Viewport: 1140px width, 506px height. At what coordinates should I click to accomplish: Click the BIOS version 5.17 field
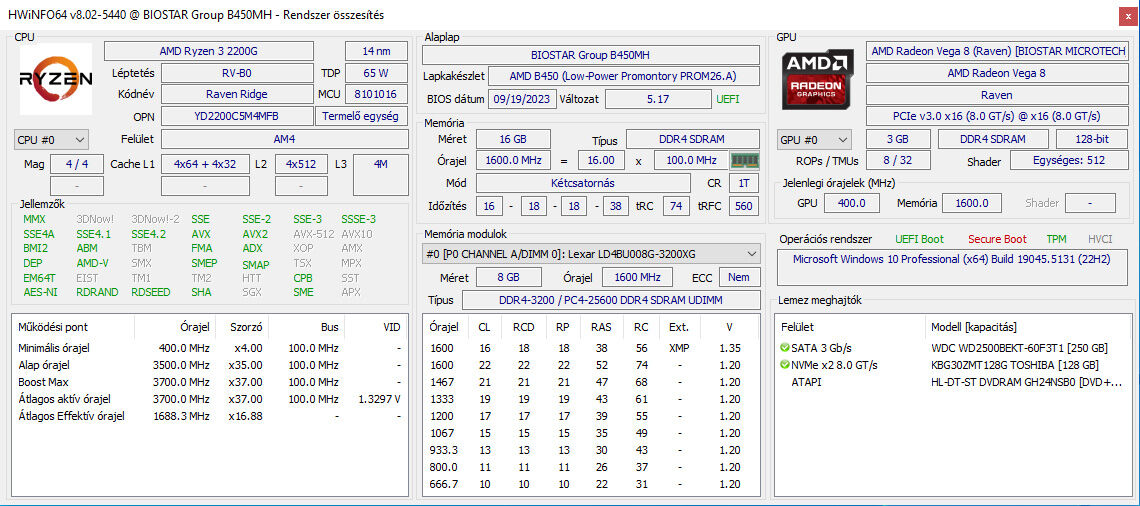[658, 99]
